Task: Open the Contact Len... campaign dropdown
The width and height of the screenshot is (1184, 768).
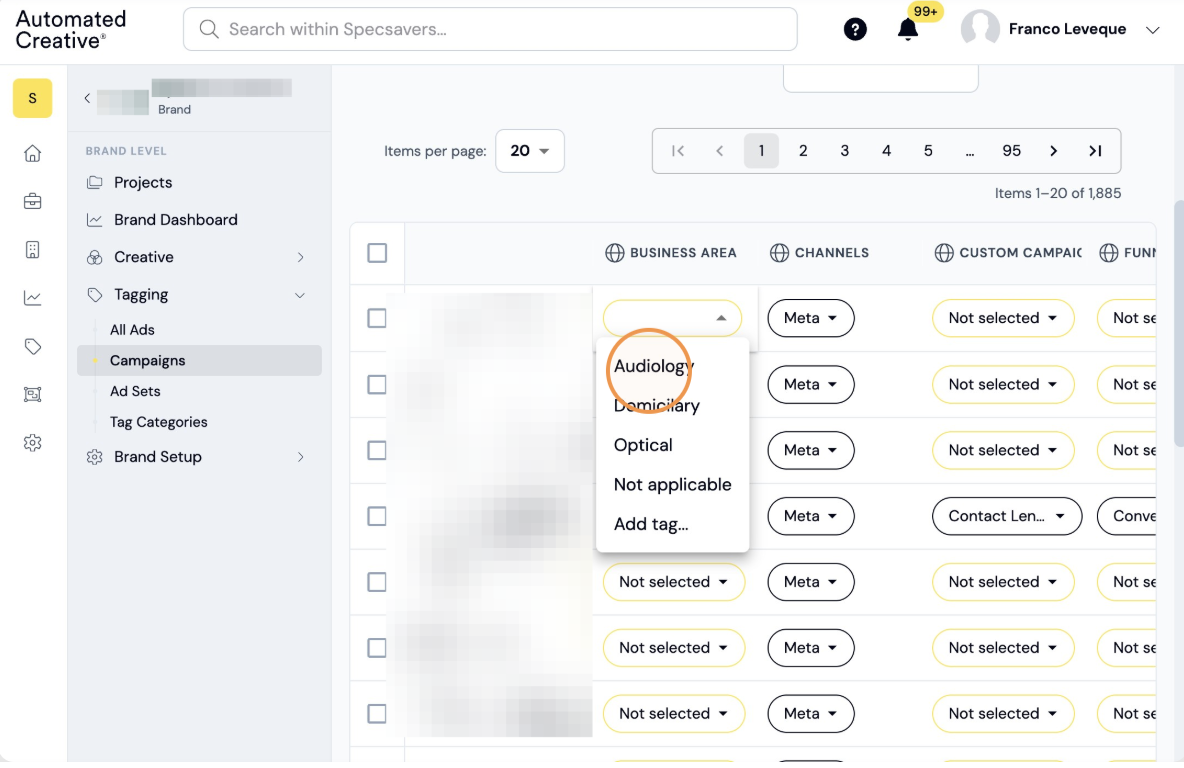Action: [x=1007, y=517]
